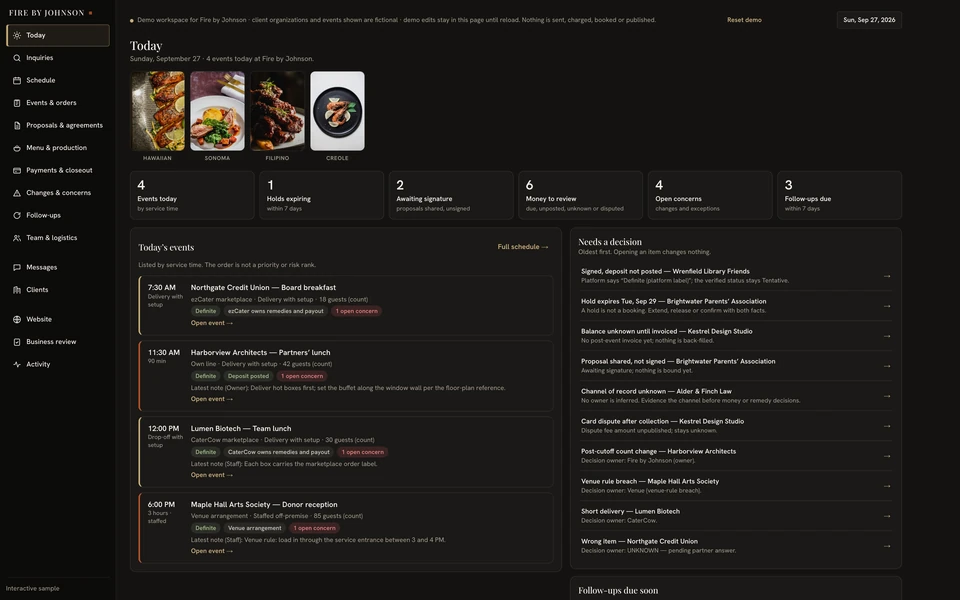
Task: Click the Sun, Sep 27, 2026 date button
Action: (869, 20)
